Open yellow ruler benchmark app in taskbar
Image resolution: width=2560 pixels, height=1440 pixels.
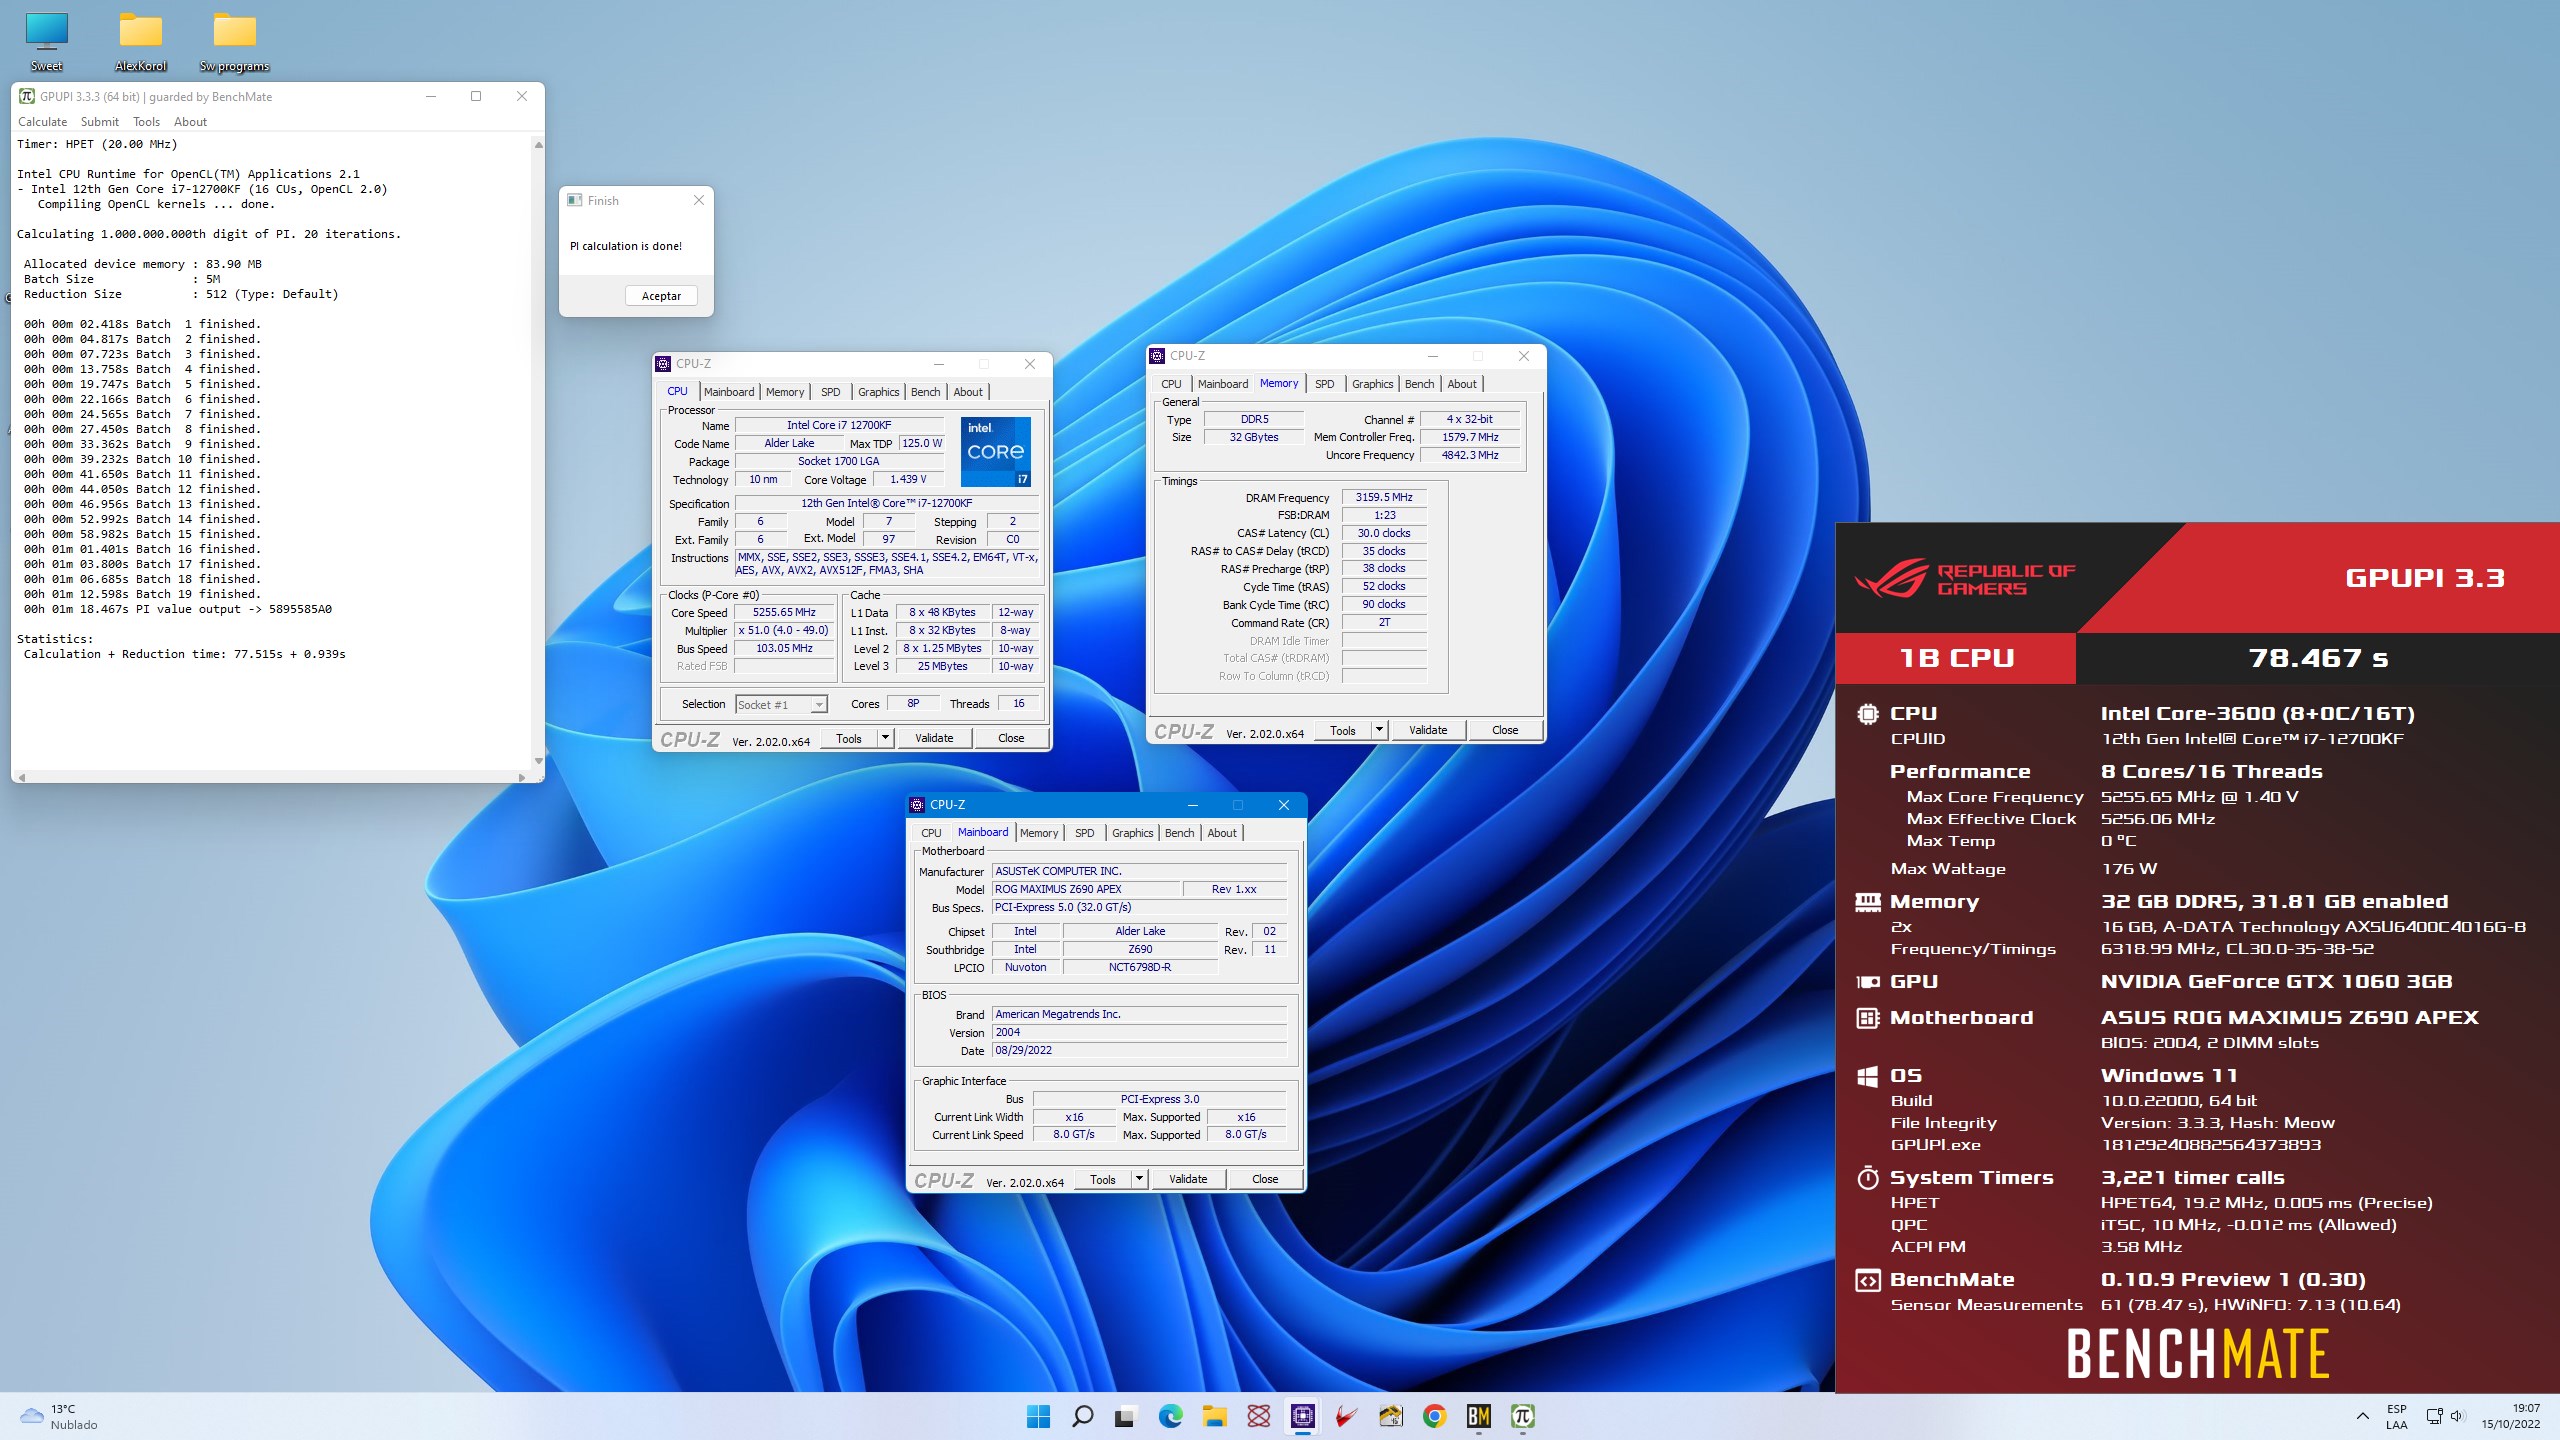1390,1416
